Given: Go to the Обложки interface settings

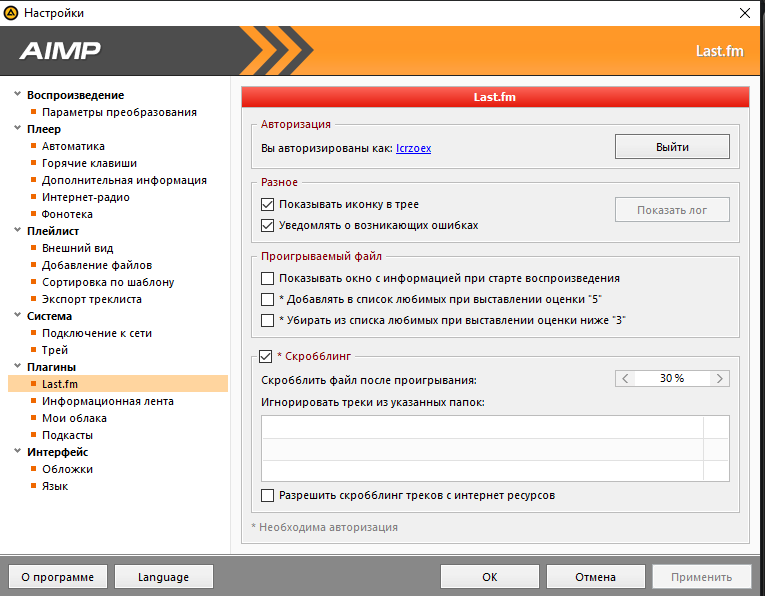Looking at the screenshot, I should (x=67, y=469).
